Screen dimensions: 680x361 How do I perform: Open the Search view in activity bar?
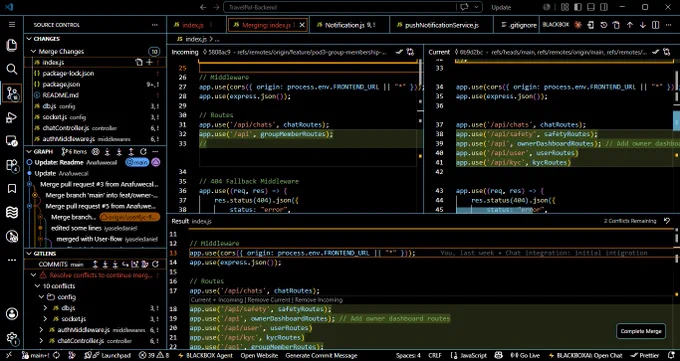[x=12, y=69]
